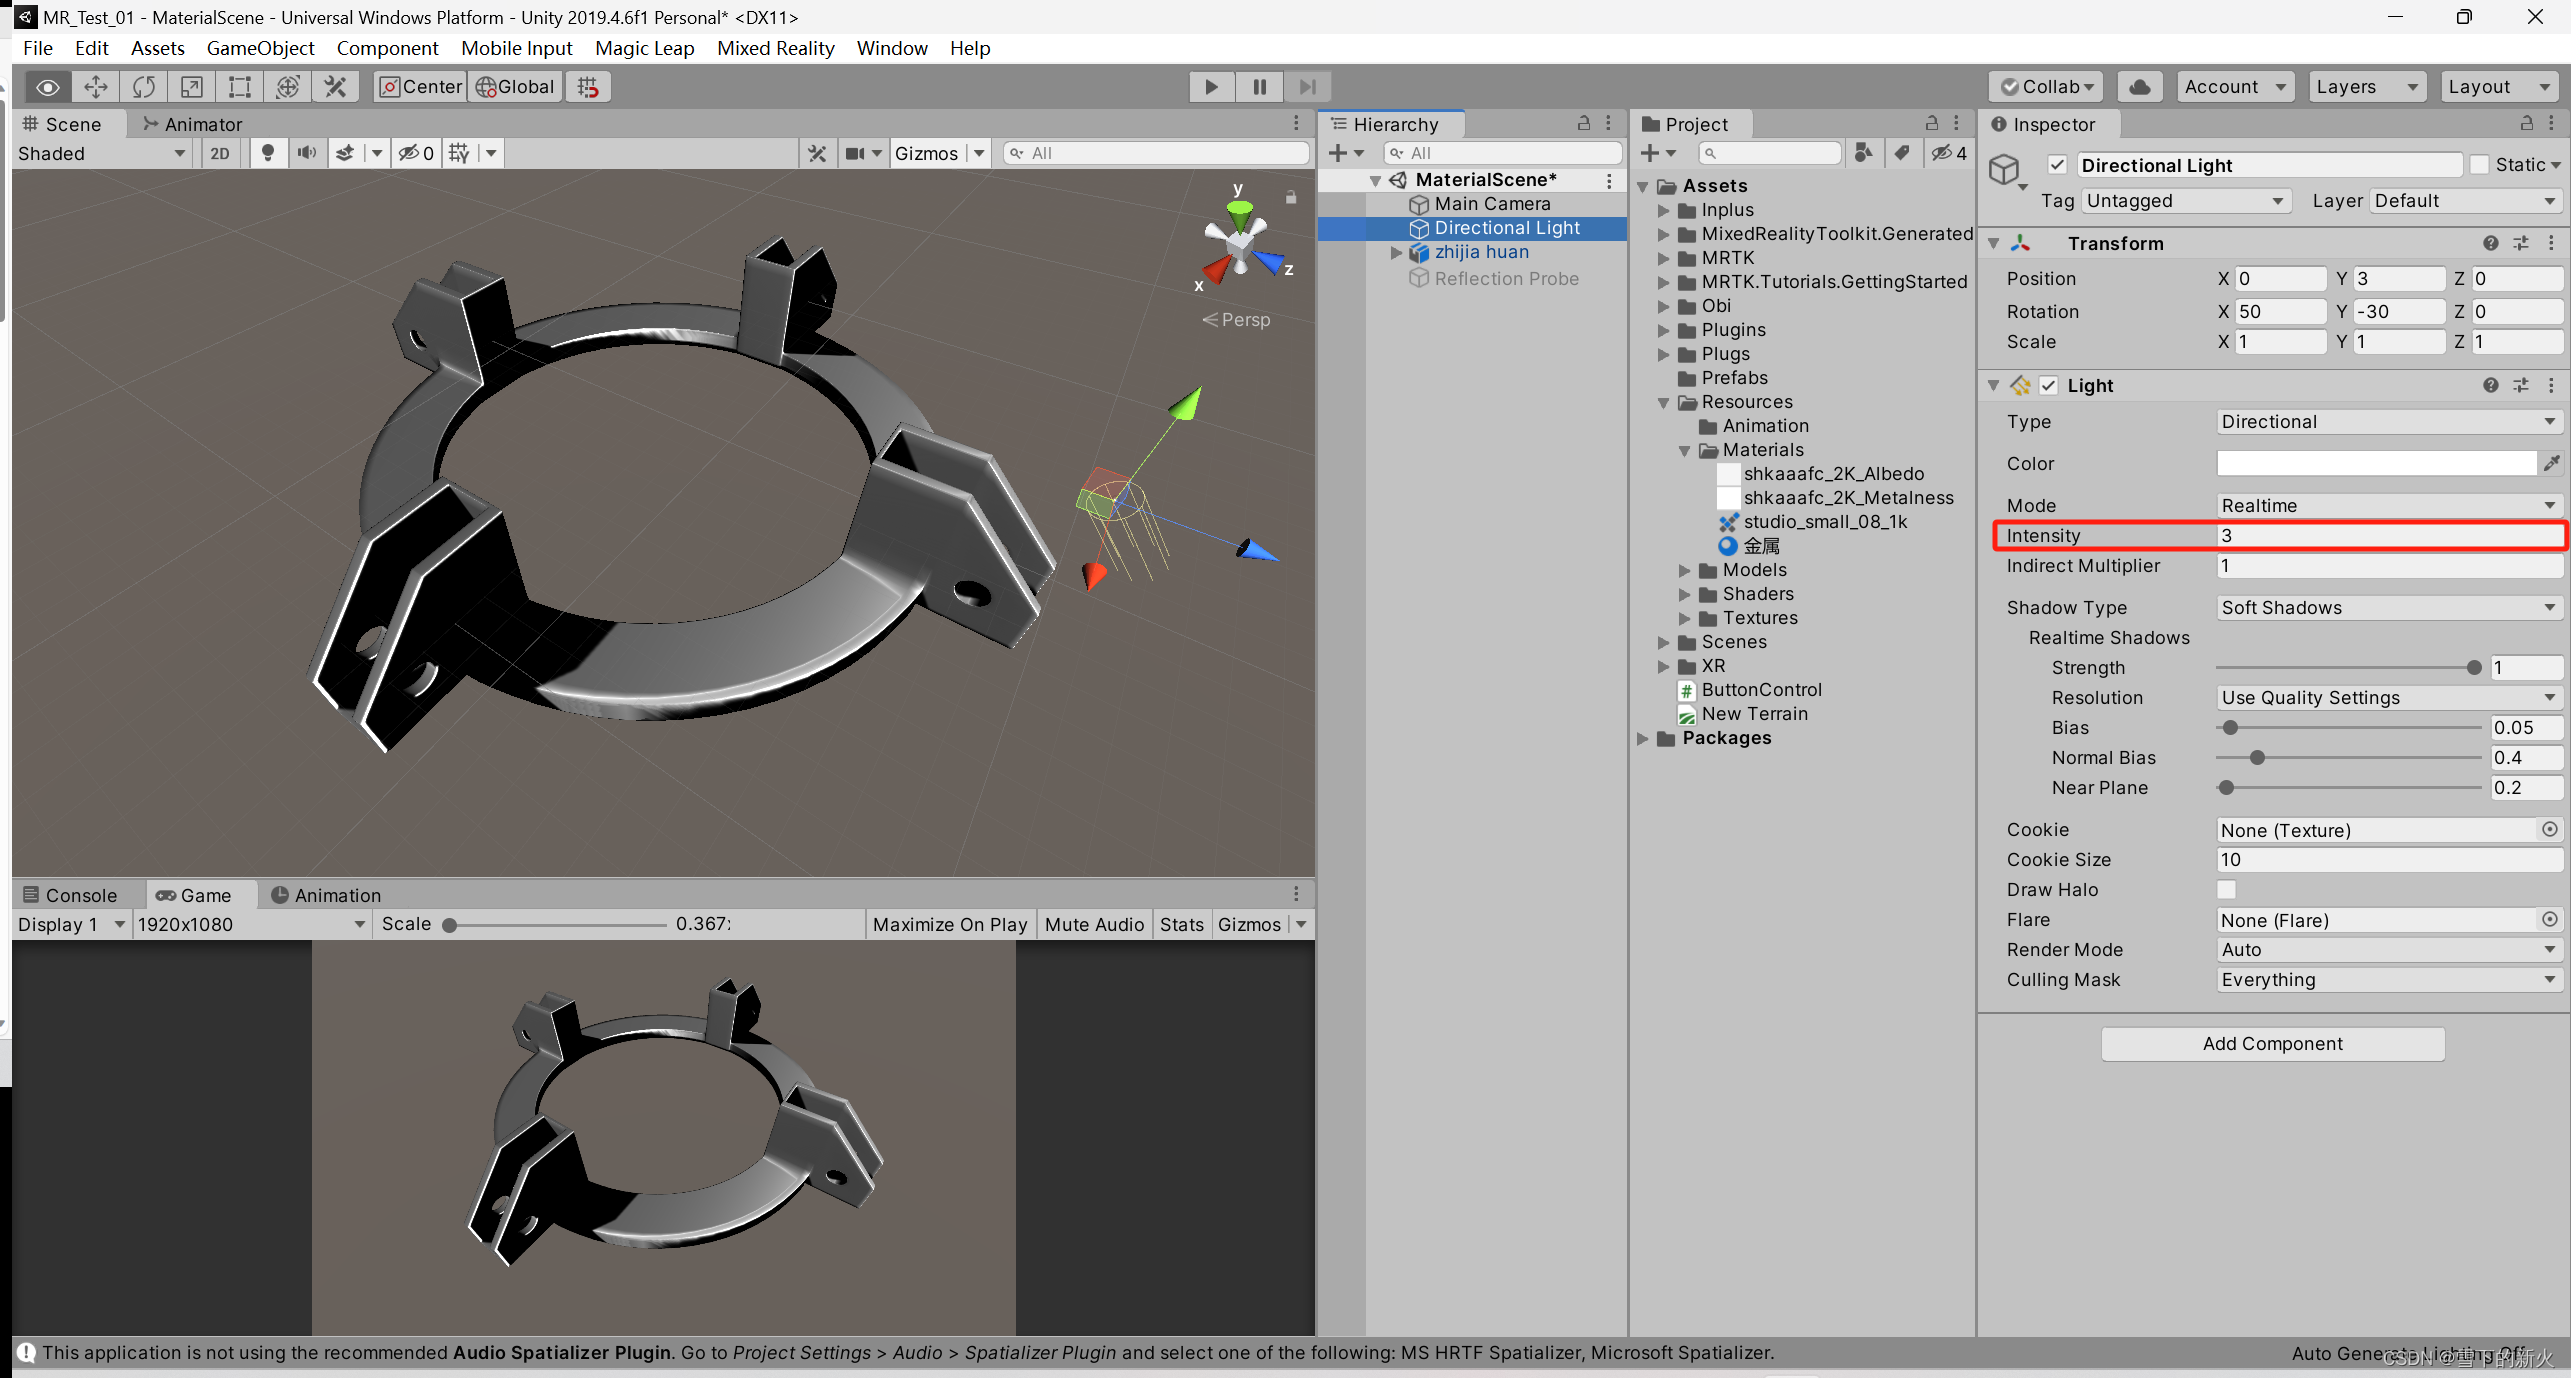2571x1378 pixels.
Task: Click Maximize On Play button
Action: tap(949, 924)
